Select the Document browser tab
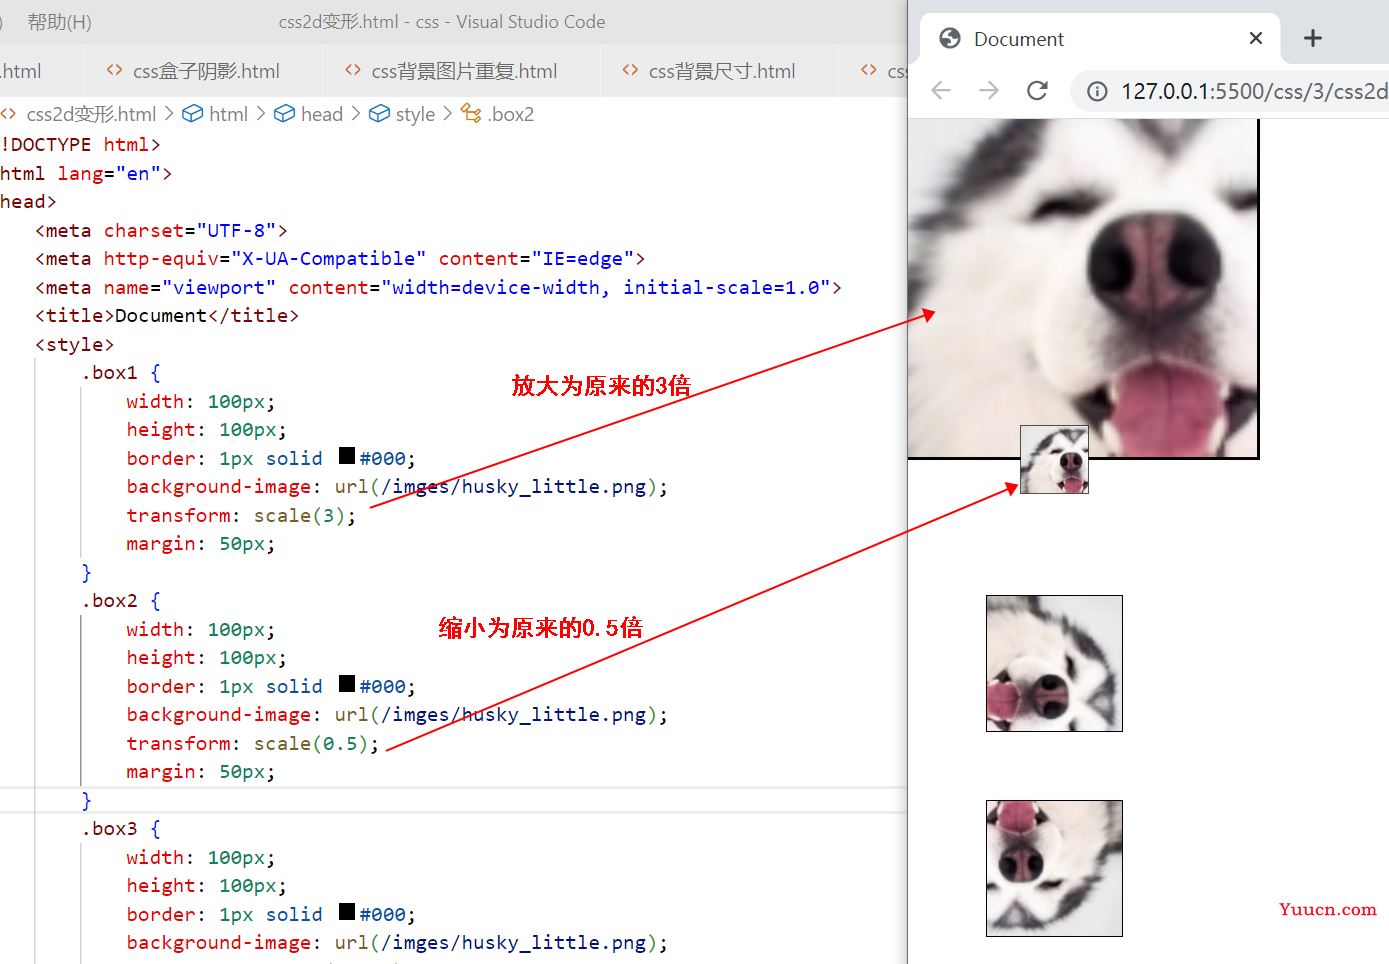 pos(1100,39)
